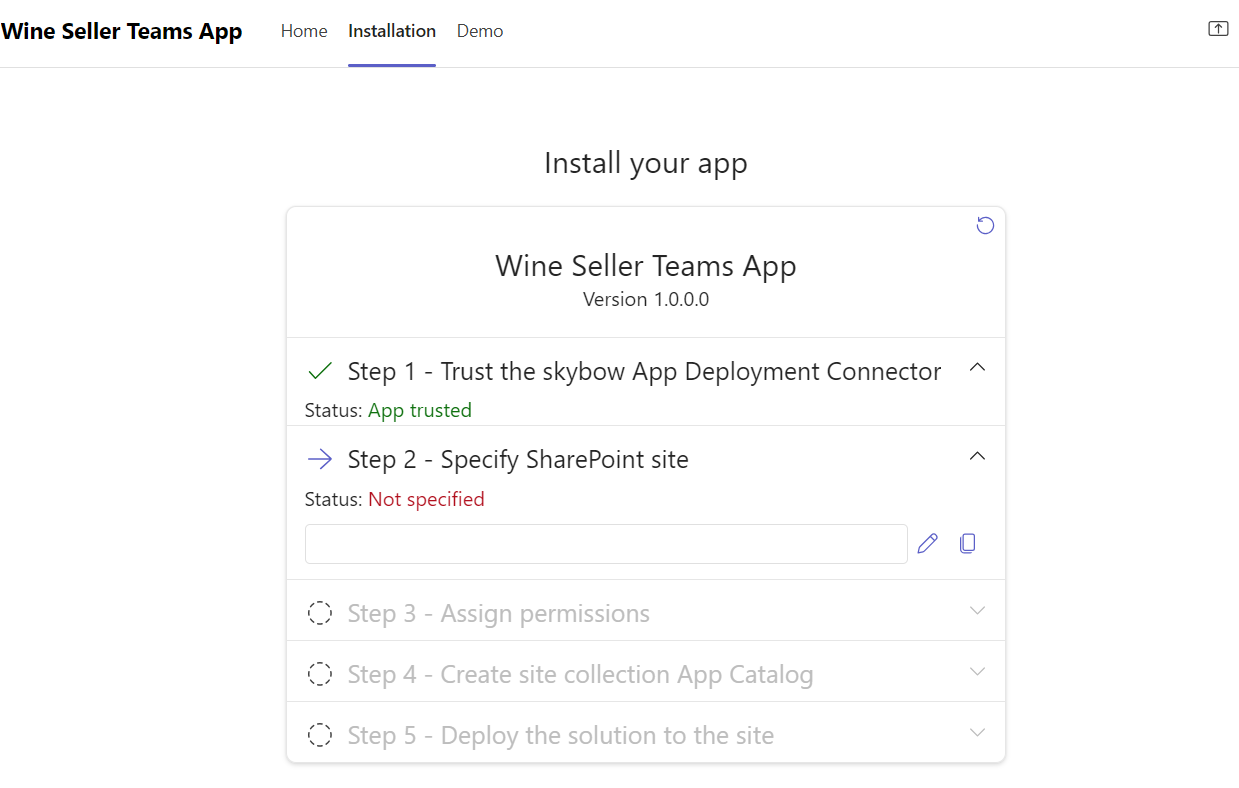Click the Step 2 Specify SharePoint site heading

[x=518, y=460]
